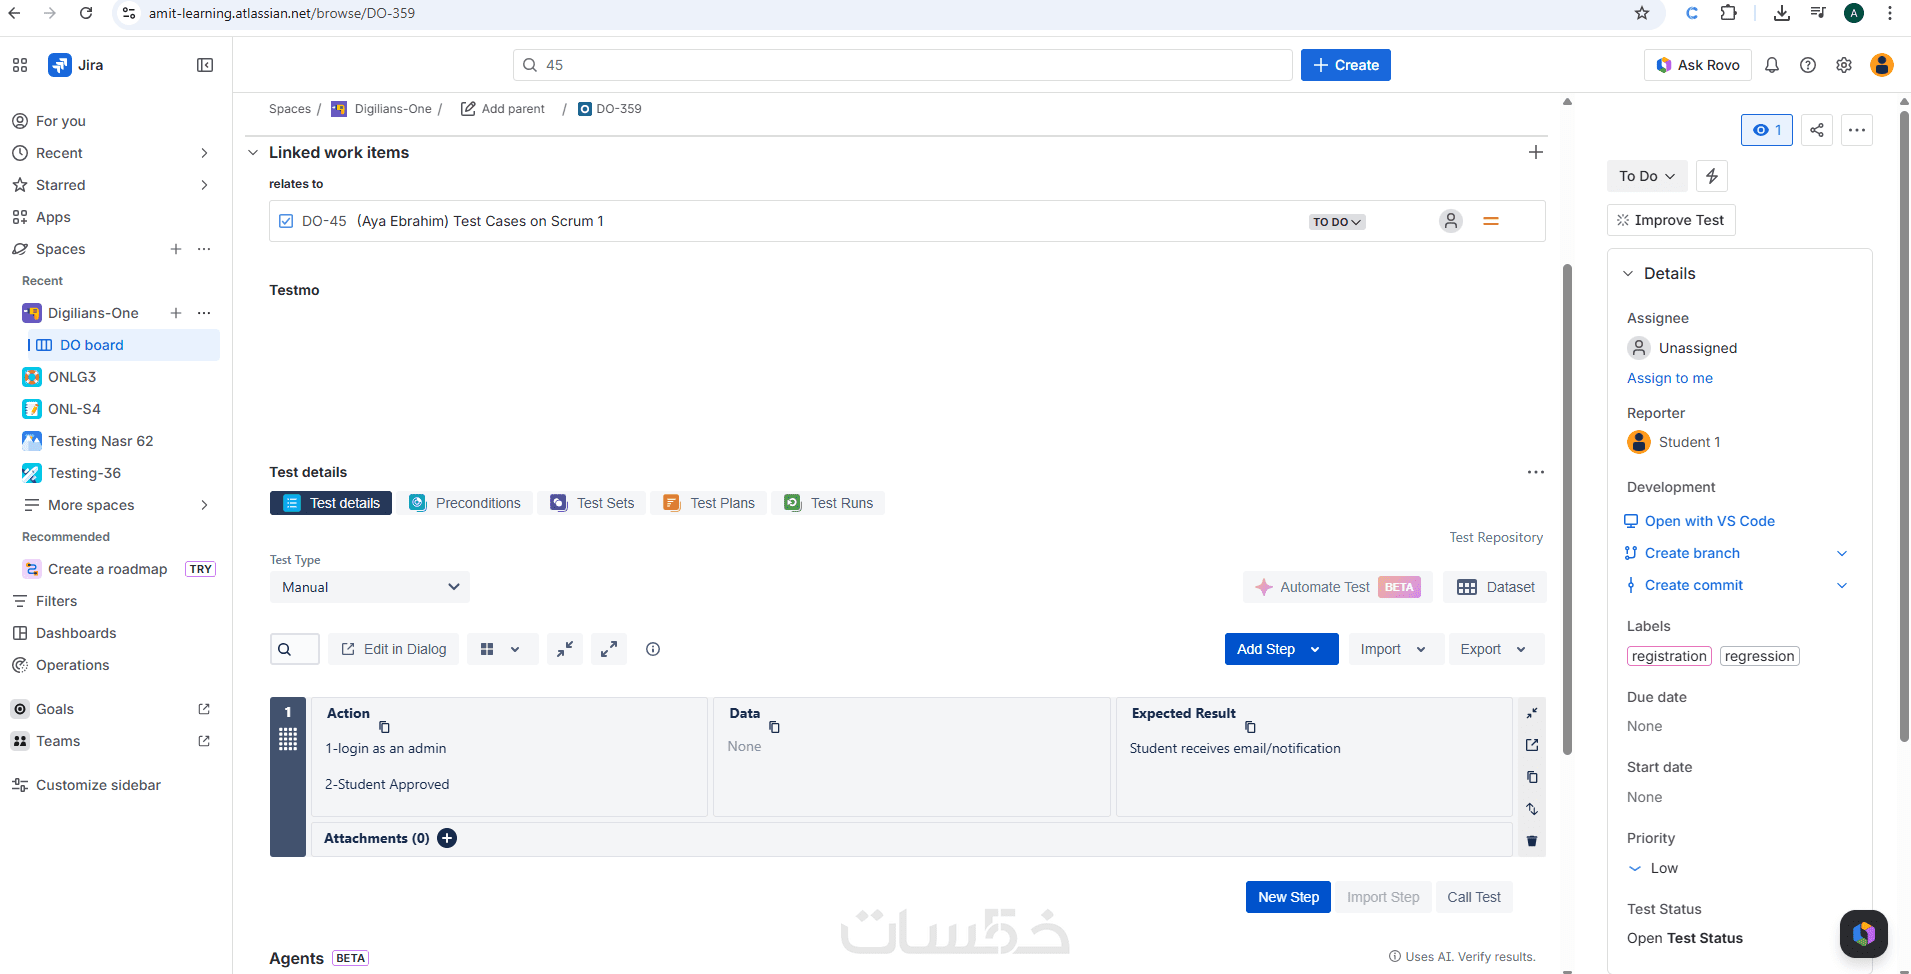Click the Ask Rovo button
The image size is (1911, 974).
(1698, 65)
